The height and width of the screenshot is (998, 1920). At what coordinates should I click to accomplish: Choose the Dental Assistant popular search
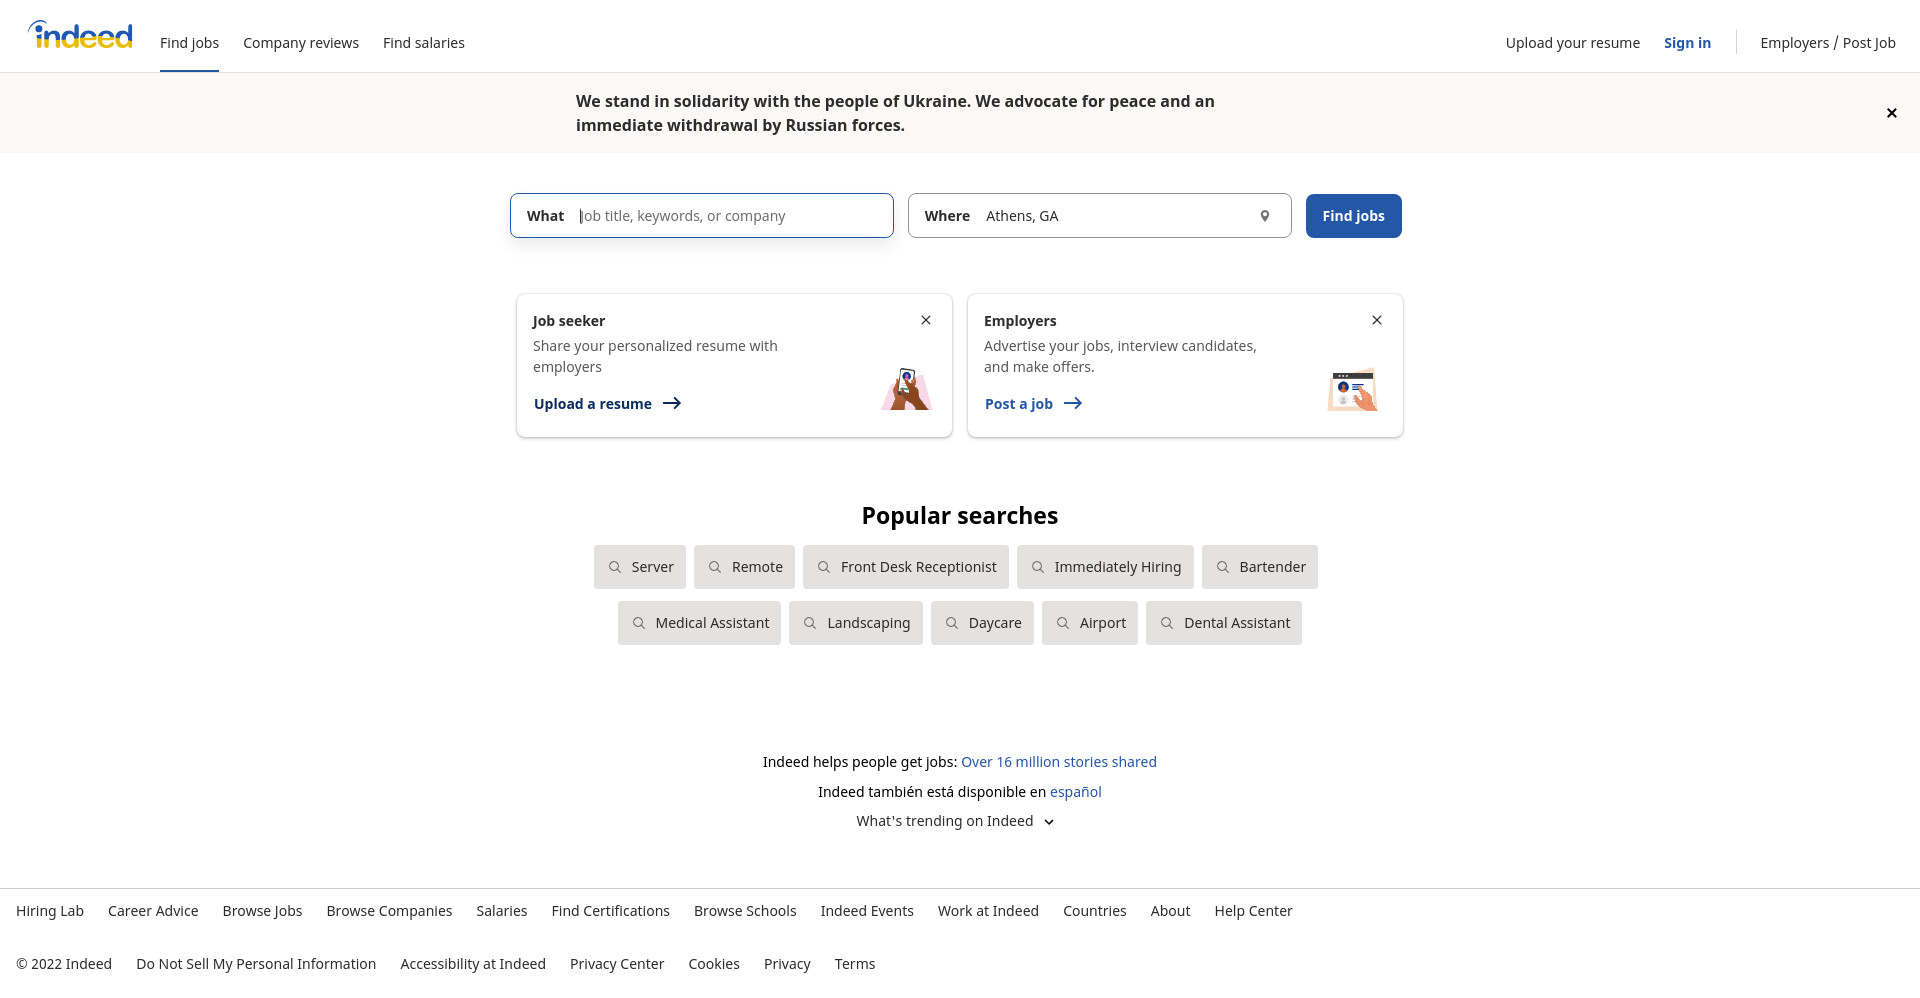[x=1224, y=623]
